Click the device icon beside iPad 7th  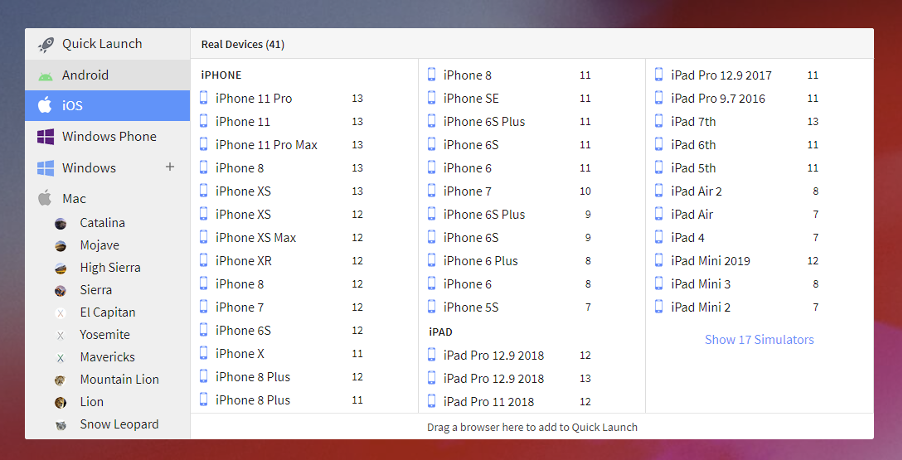point(659,121)
